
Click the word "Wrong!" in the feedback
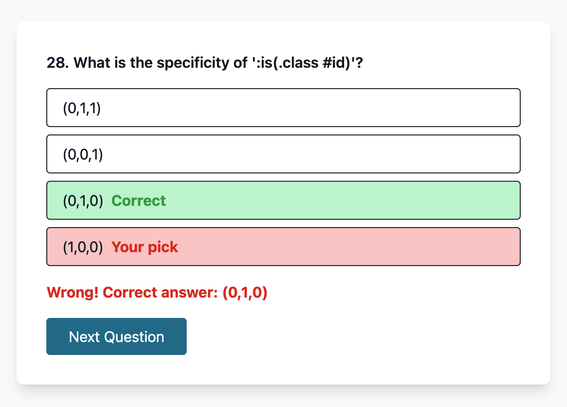73,292
